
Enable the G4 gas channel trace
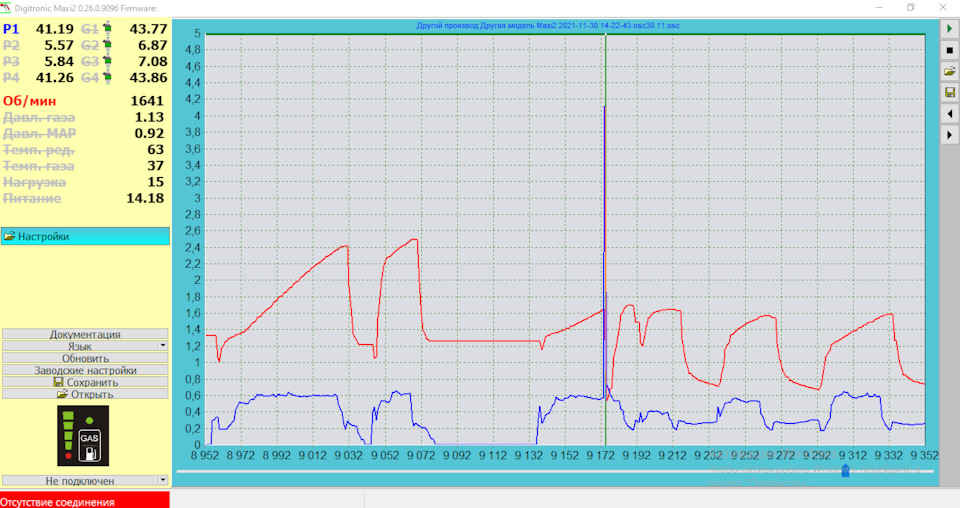90,78
